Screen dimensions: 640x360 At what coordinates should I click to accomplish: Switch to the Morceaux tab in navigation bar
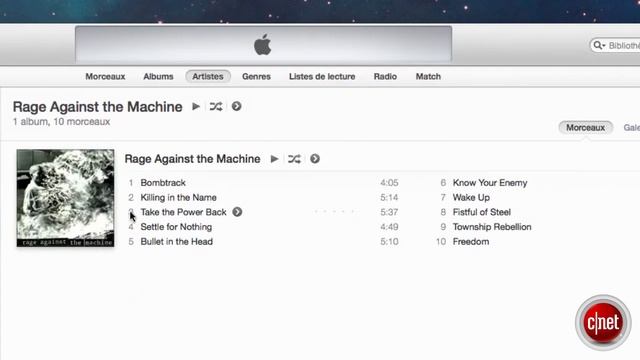pos(105,76)
